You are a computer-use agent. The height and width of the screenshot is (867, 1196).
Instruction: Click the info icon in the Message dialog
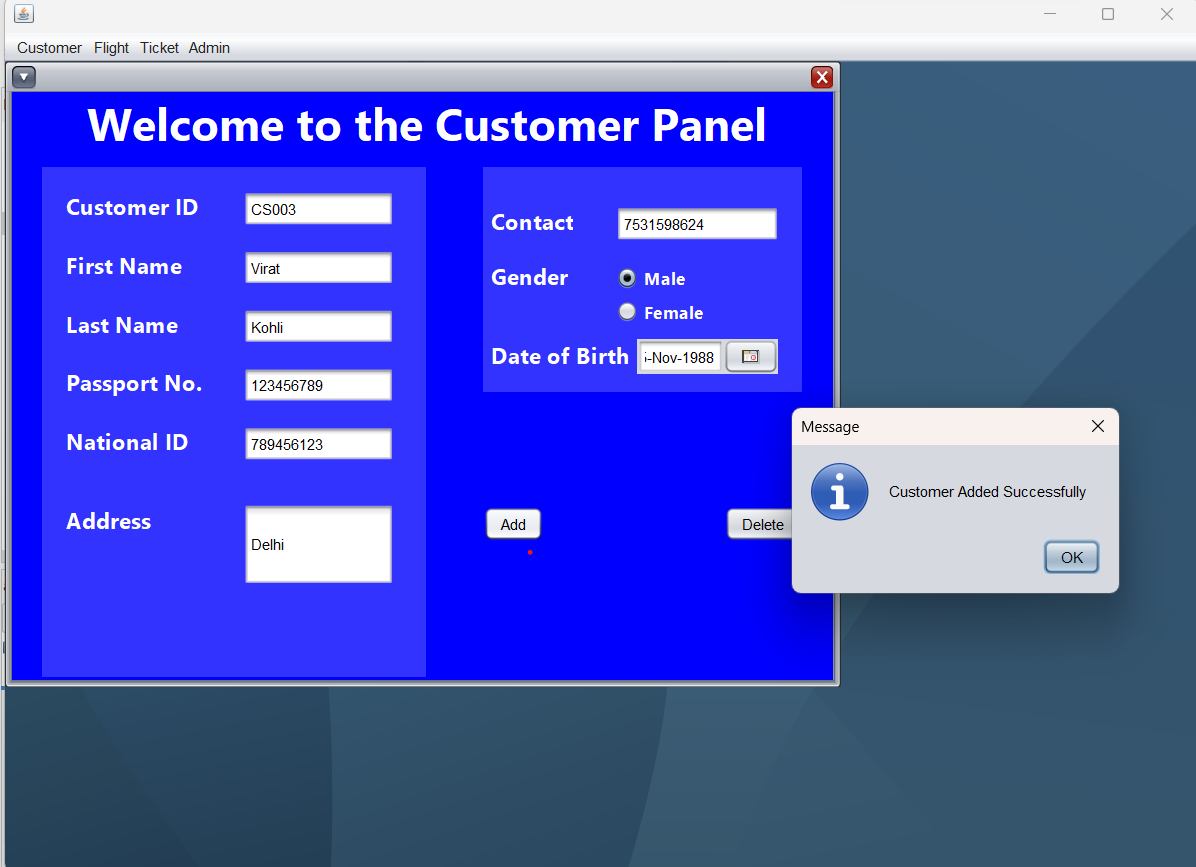[839, 491]
